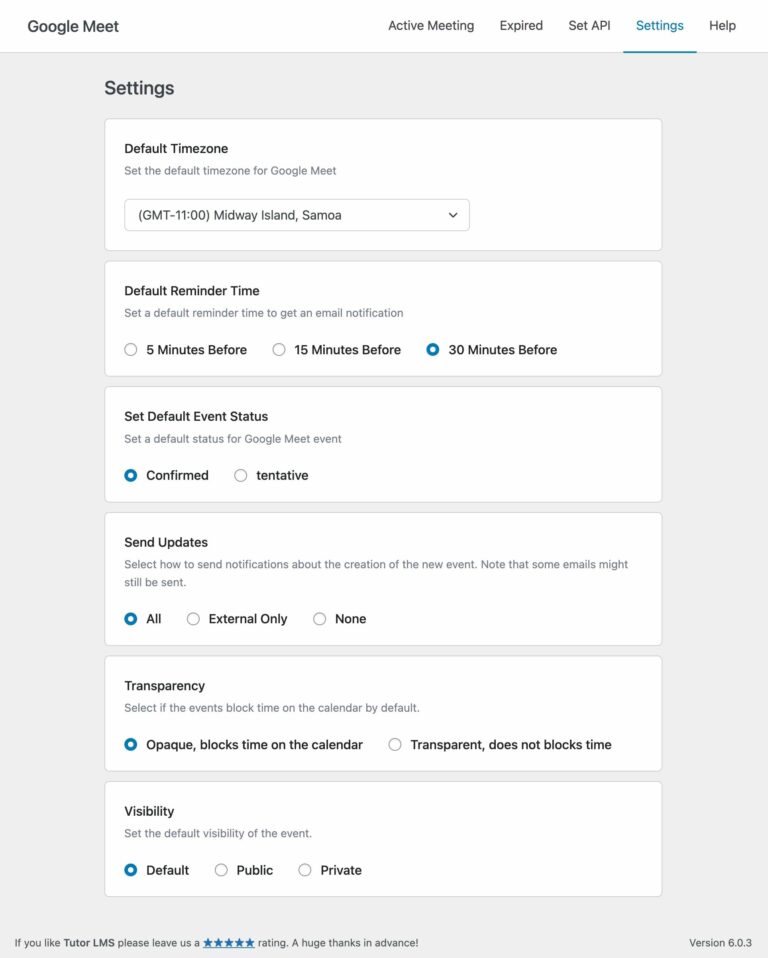Set event status to tentative
The width and height of the screenshot is (768, 958).
(240, 475)
